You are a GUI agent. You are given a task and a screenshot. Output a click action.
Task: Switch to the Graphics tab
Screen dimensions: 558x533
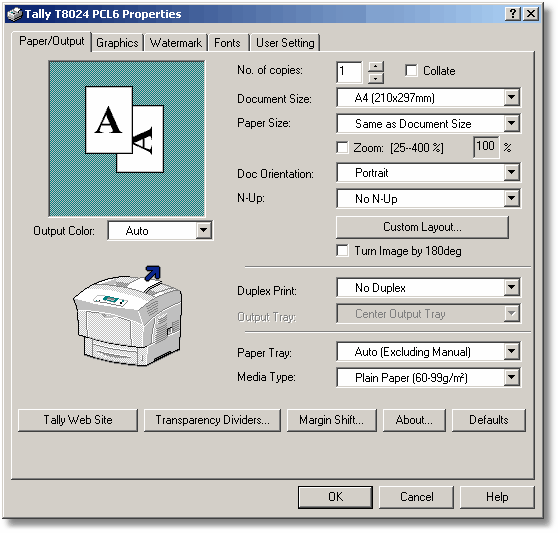click(117, 43)
